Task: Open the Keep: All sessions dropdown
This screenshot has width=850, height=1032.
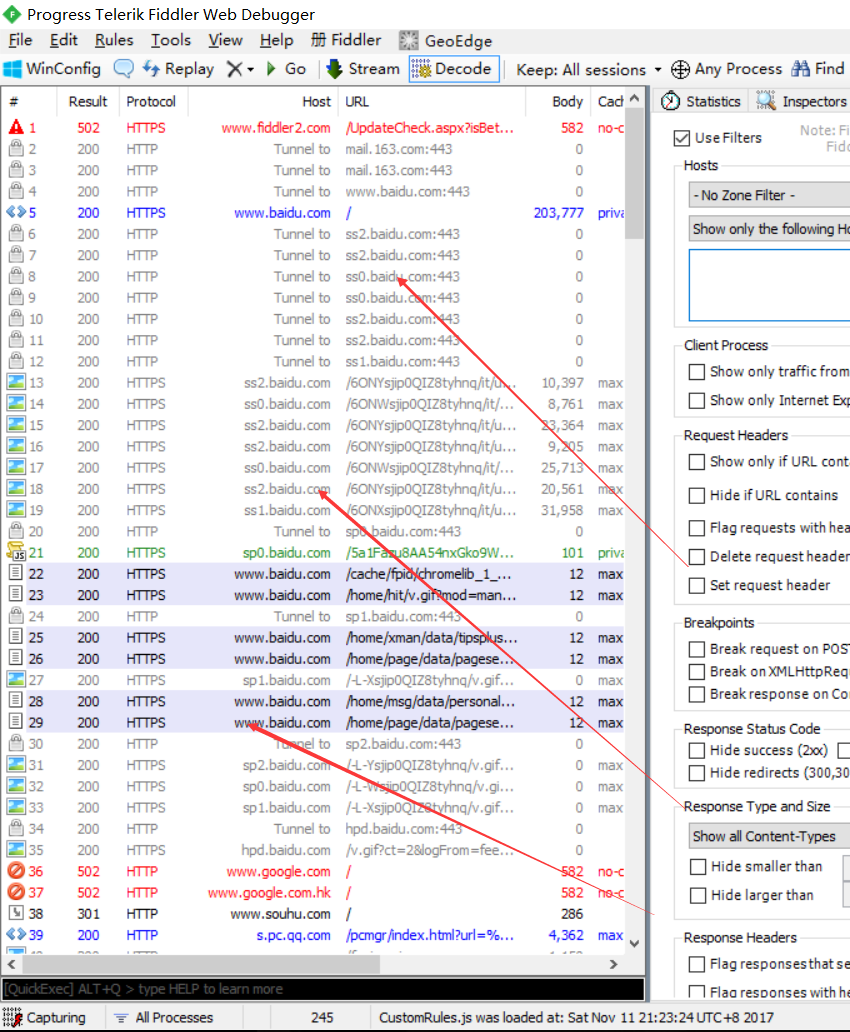Action: click(586, 68)
